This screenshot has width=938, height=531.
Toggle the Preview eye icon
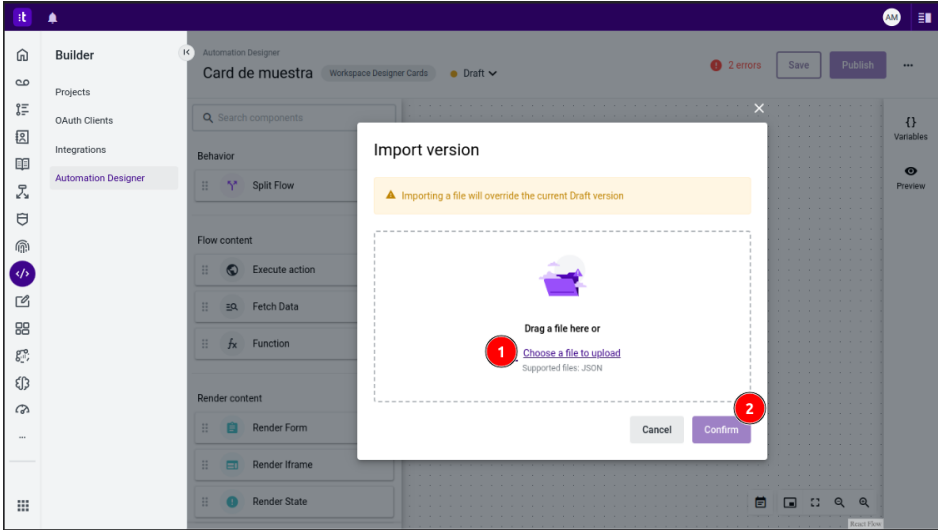coord(910,177)
